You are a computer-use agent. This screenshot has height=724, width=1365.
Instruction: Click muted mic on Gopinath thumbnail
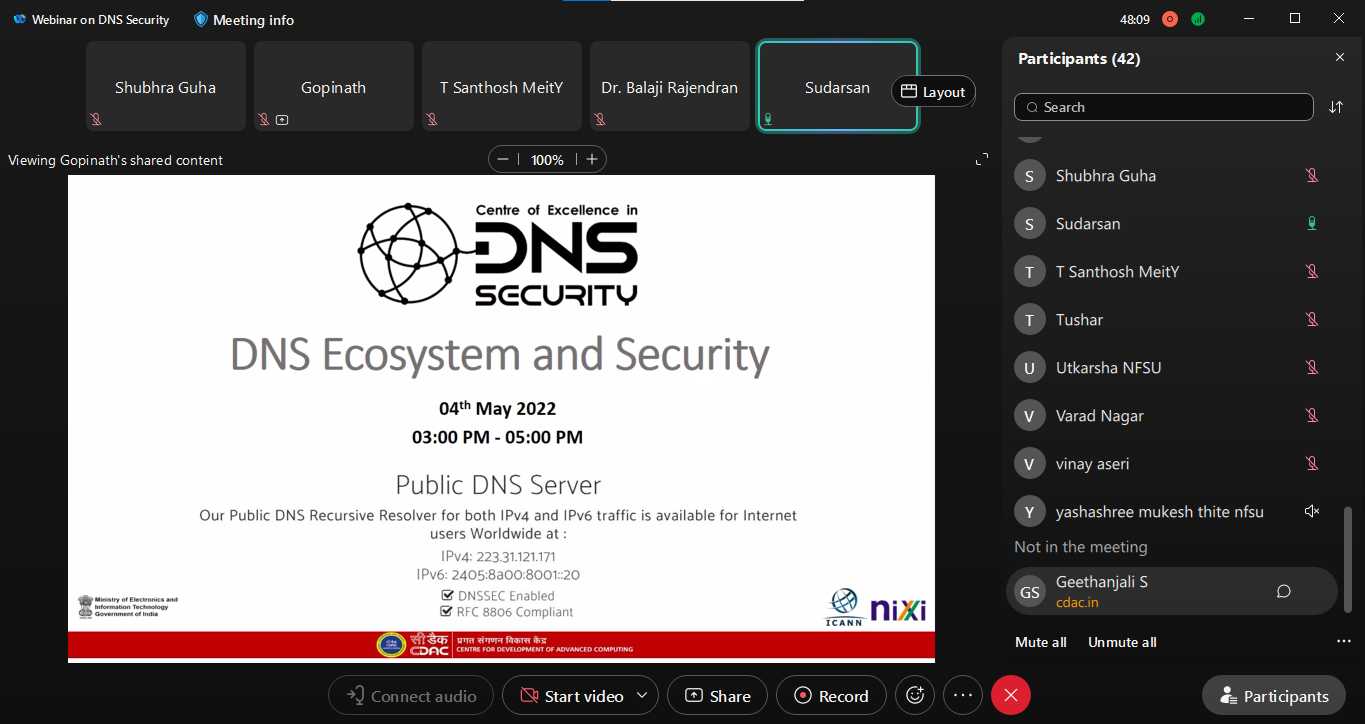tap(265, 119)
